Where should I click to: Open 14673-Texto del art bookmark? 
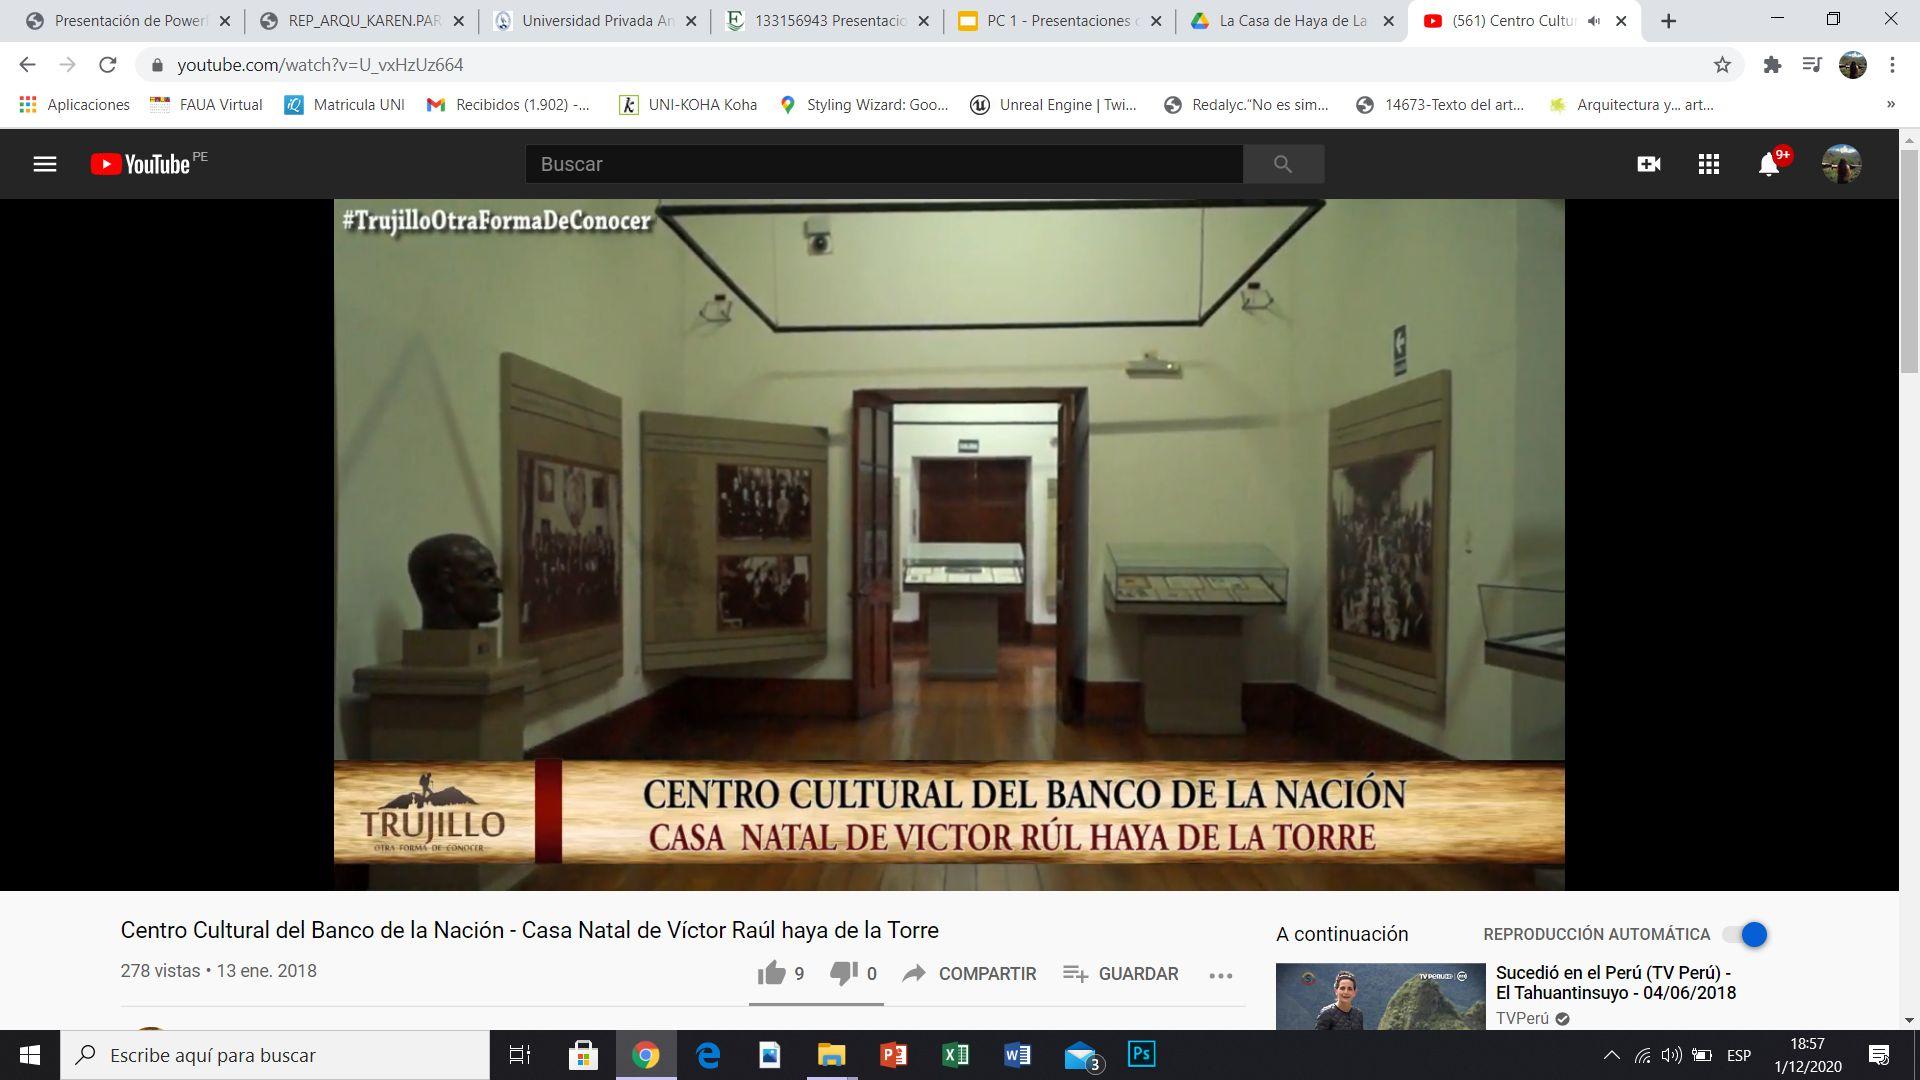(1440, 105)
